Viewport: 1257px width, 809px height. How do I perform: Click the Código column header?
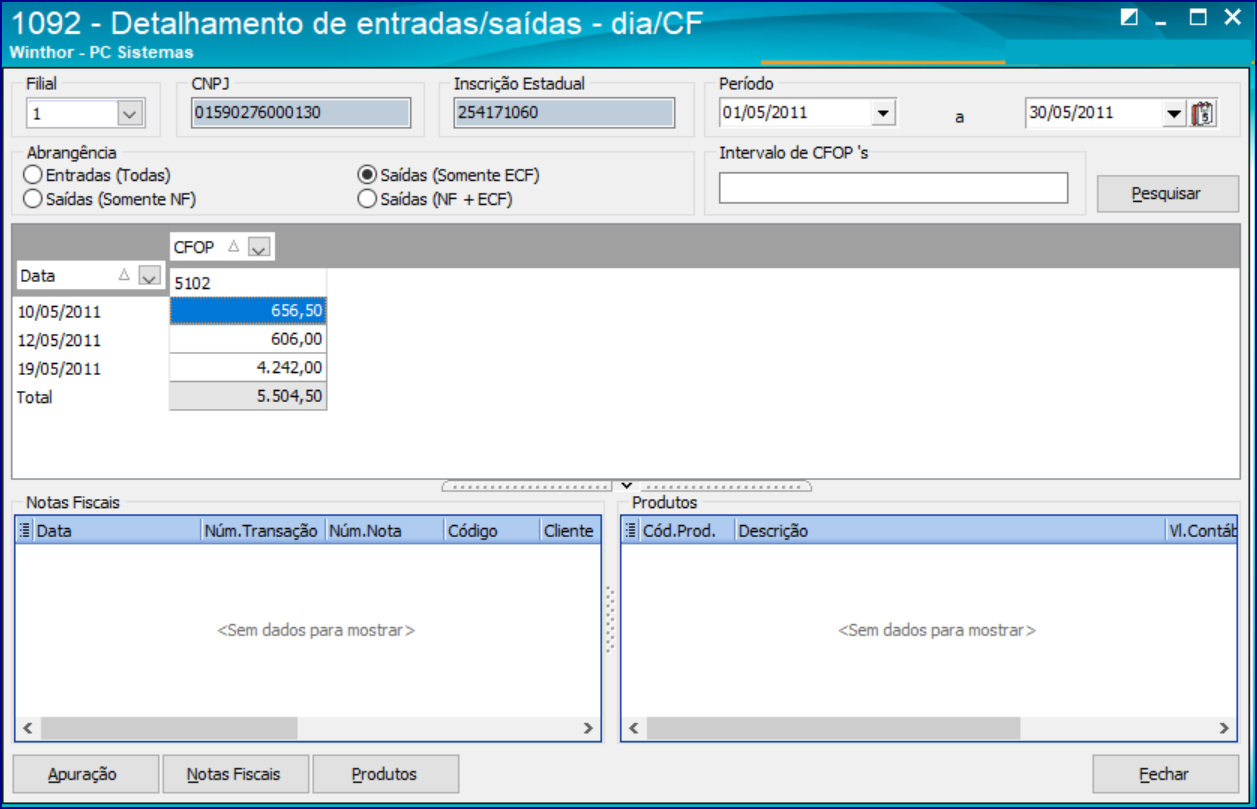coord(492,531)
